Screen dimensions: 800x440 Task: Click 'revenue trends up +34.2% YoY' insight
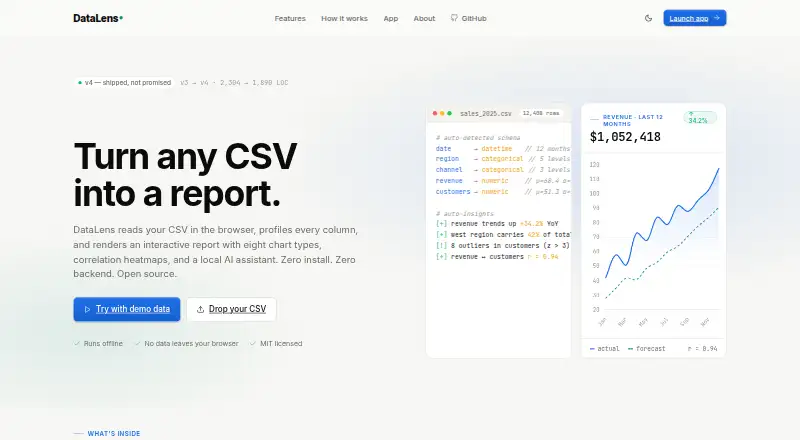pos(497,224)
